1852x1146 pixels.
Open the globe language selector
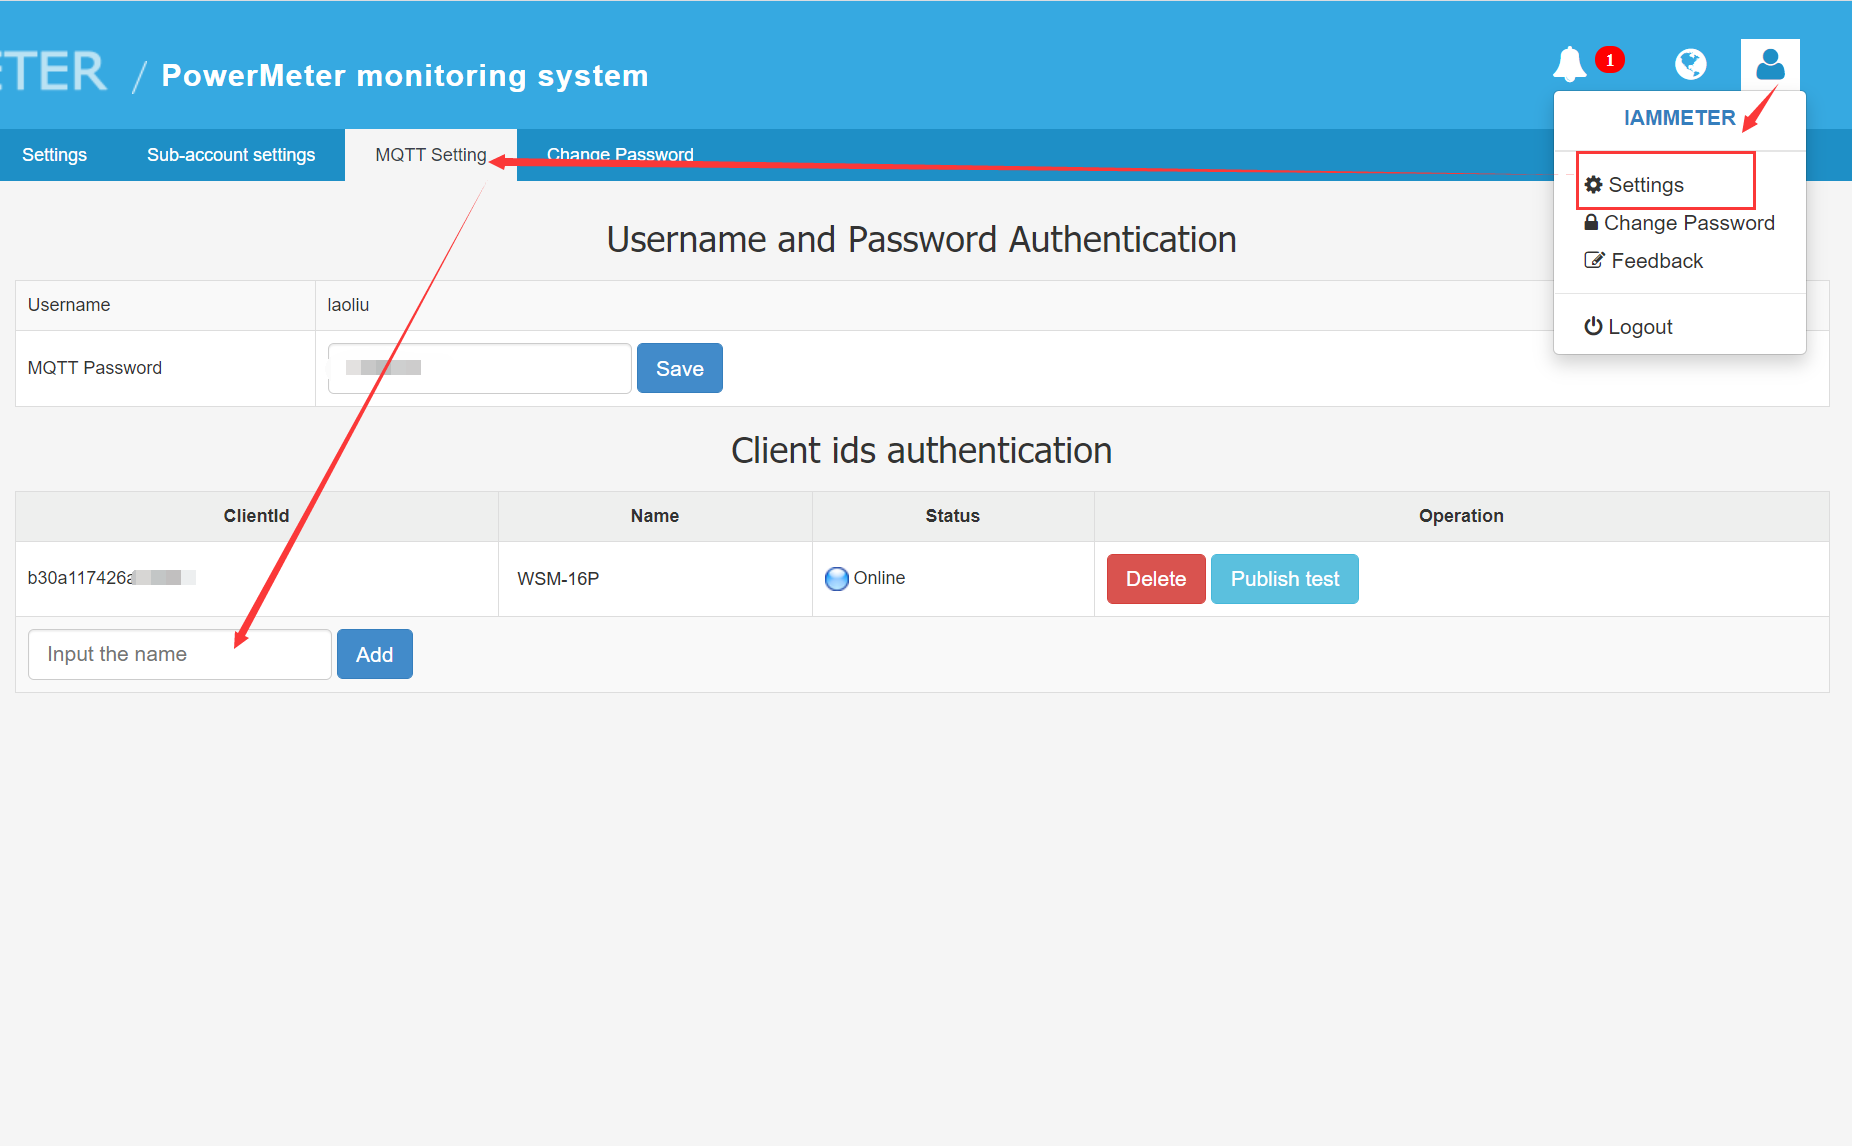pos(1690,65)
